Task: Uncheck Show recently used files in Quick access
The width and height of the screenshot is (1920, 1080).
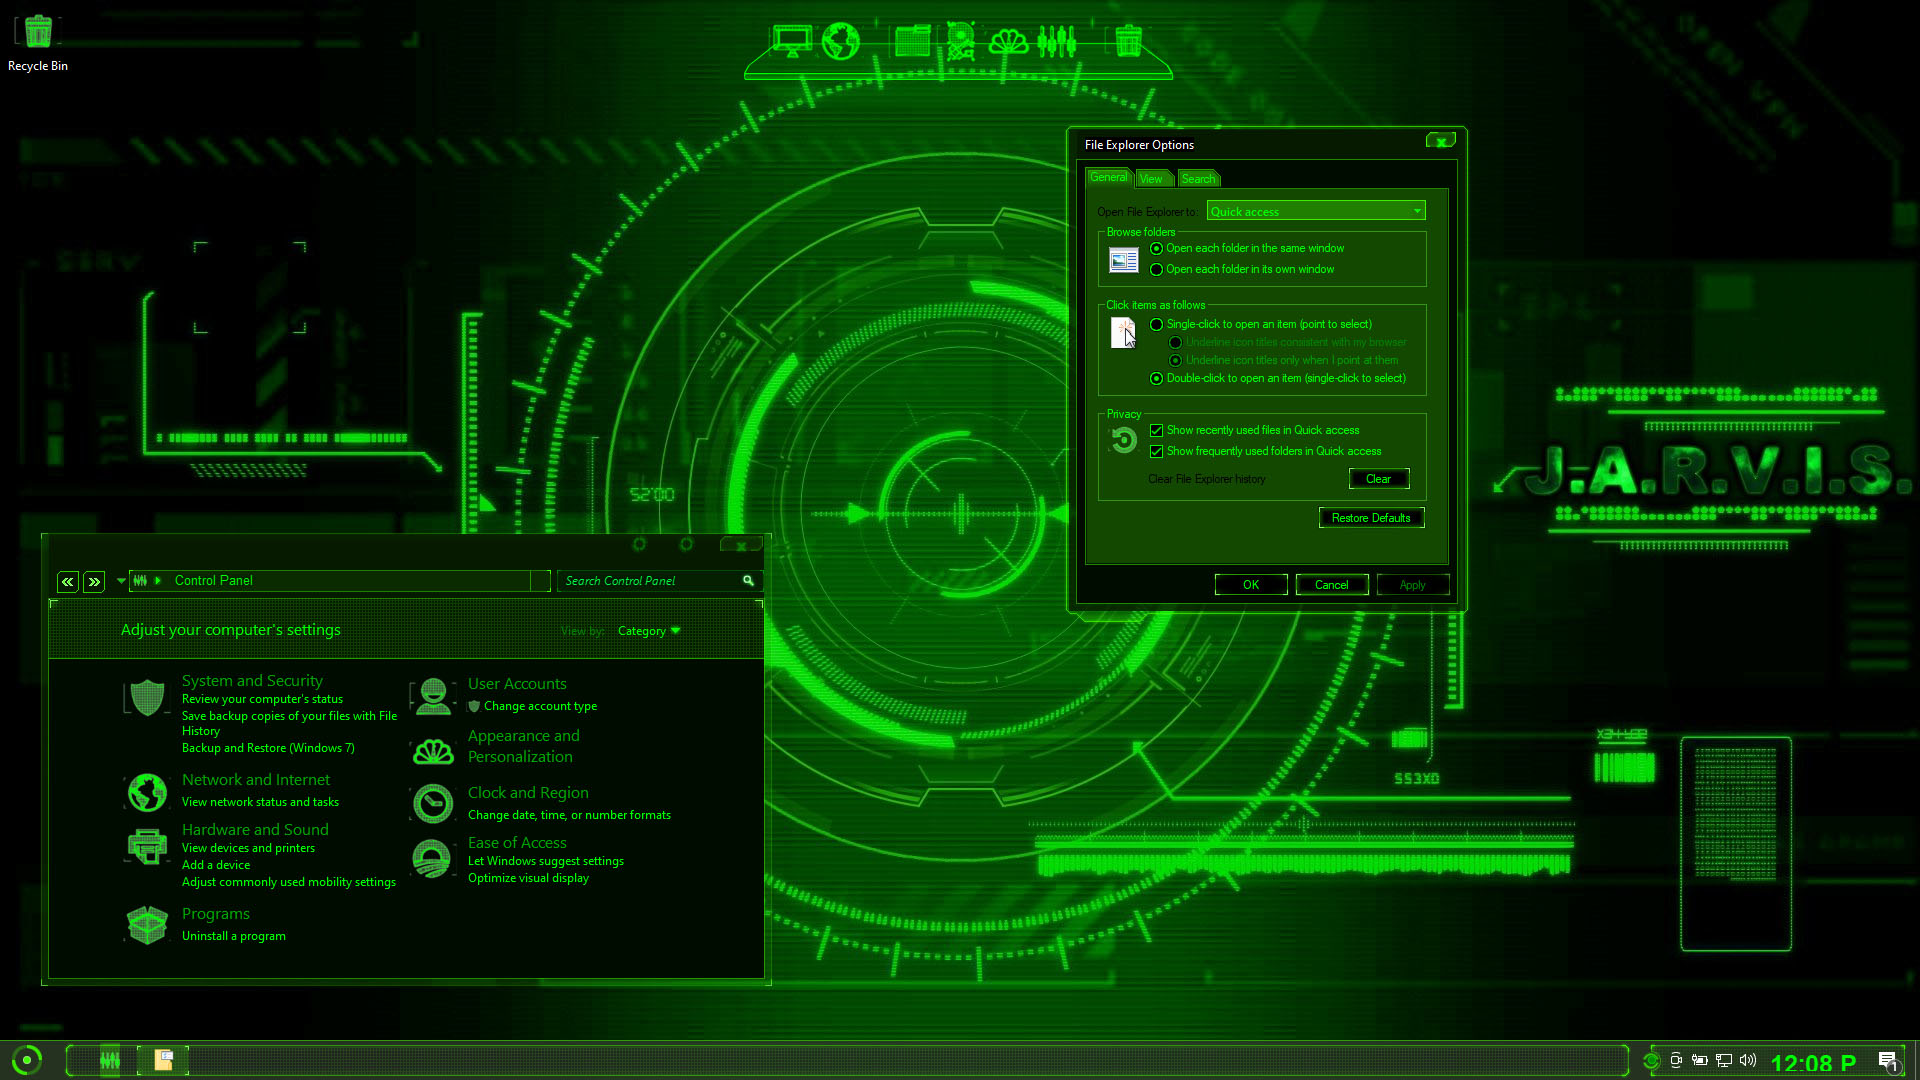Action: [x=1157, y=431]
